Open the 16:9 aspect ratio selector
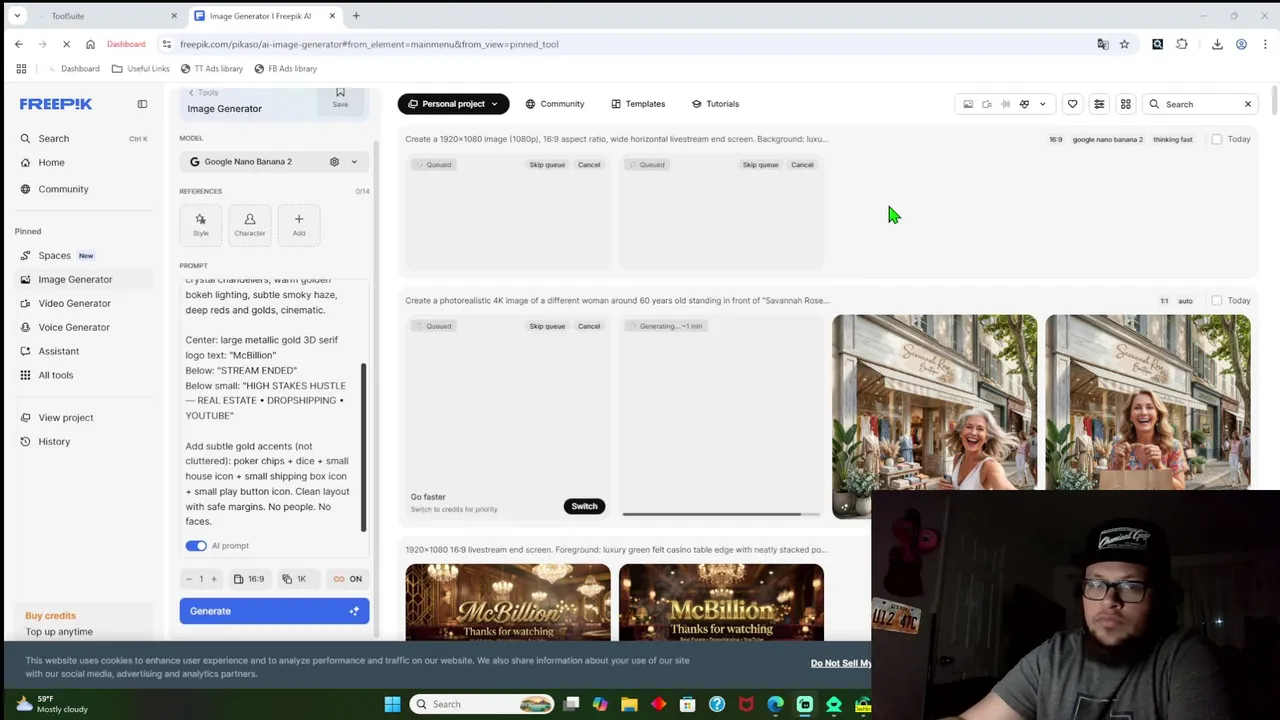This screenshot has height=720, width=1280. coord(249,579)
